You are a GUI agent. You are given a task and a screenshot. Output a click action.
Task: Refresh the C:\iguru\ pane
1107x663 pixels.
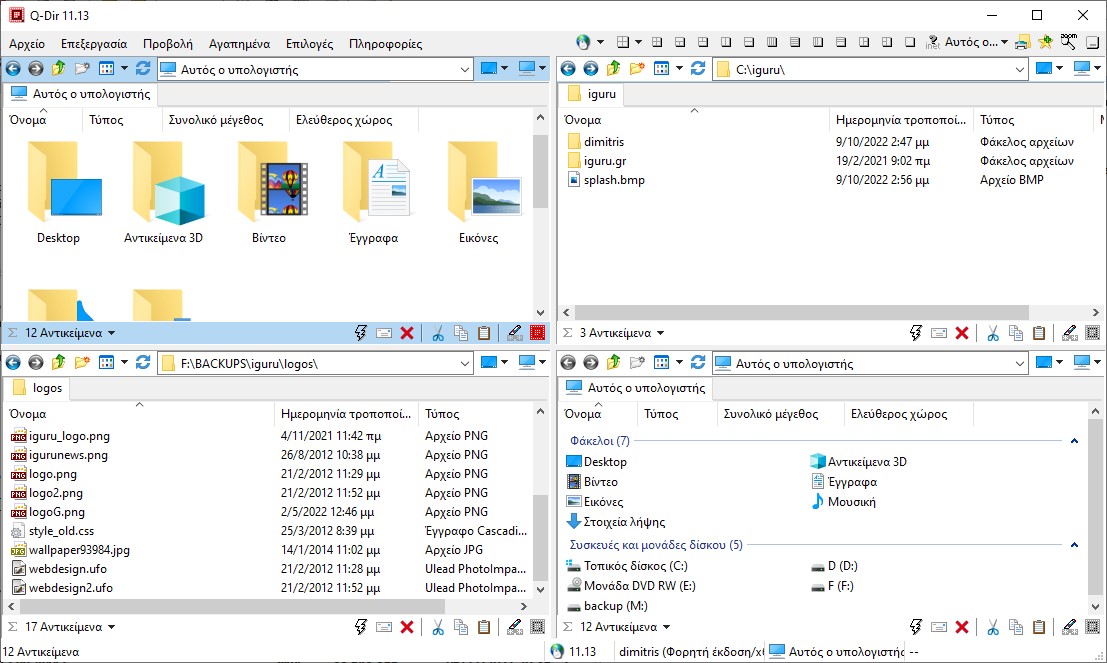pyautogui.click(x=698, y=68)
